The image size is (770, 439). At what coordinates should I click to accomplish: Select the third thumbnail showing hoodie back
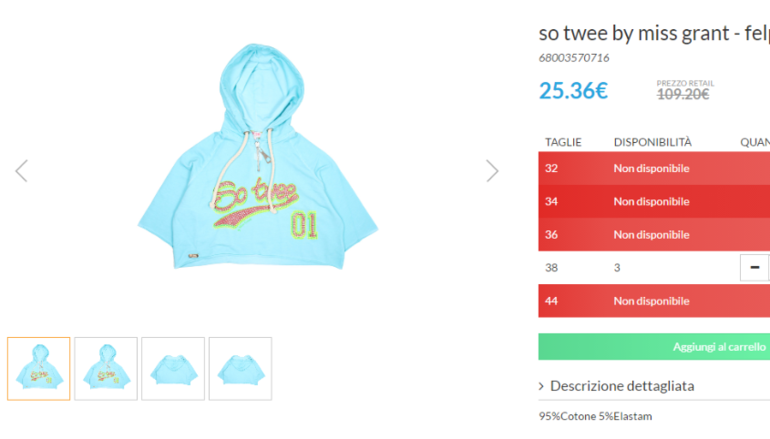(173, 368)
